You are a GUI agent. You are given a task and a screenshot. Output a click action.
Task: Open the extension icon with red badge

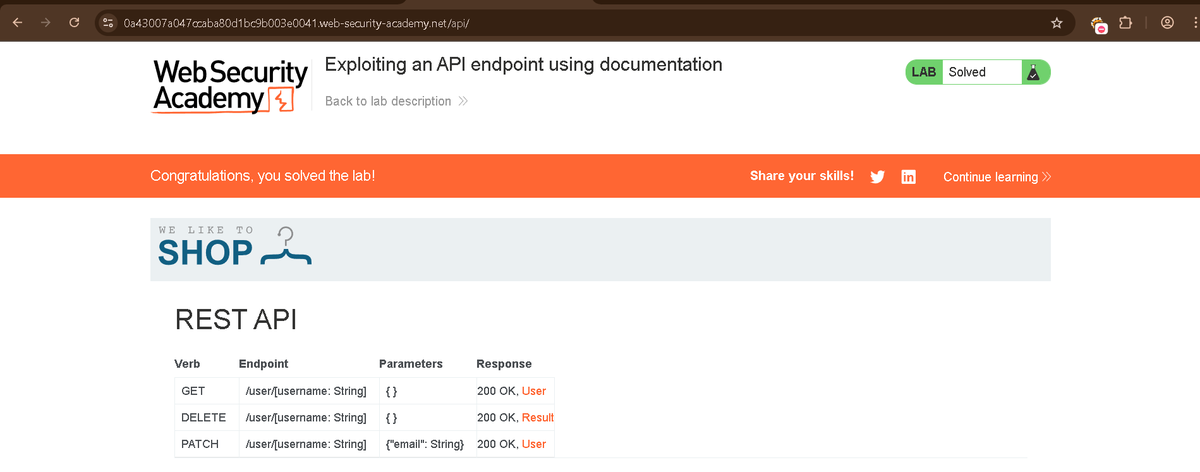[1099, 24]
